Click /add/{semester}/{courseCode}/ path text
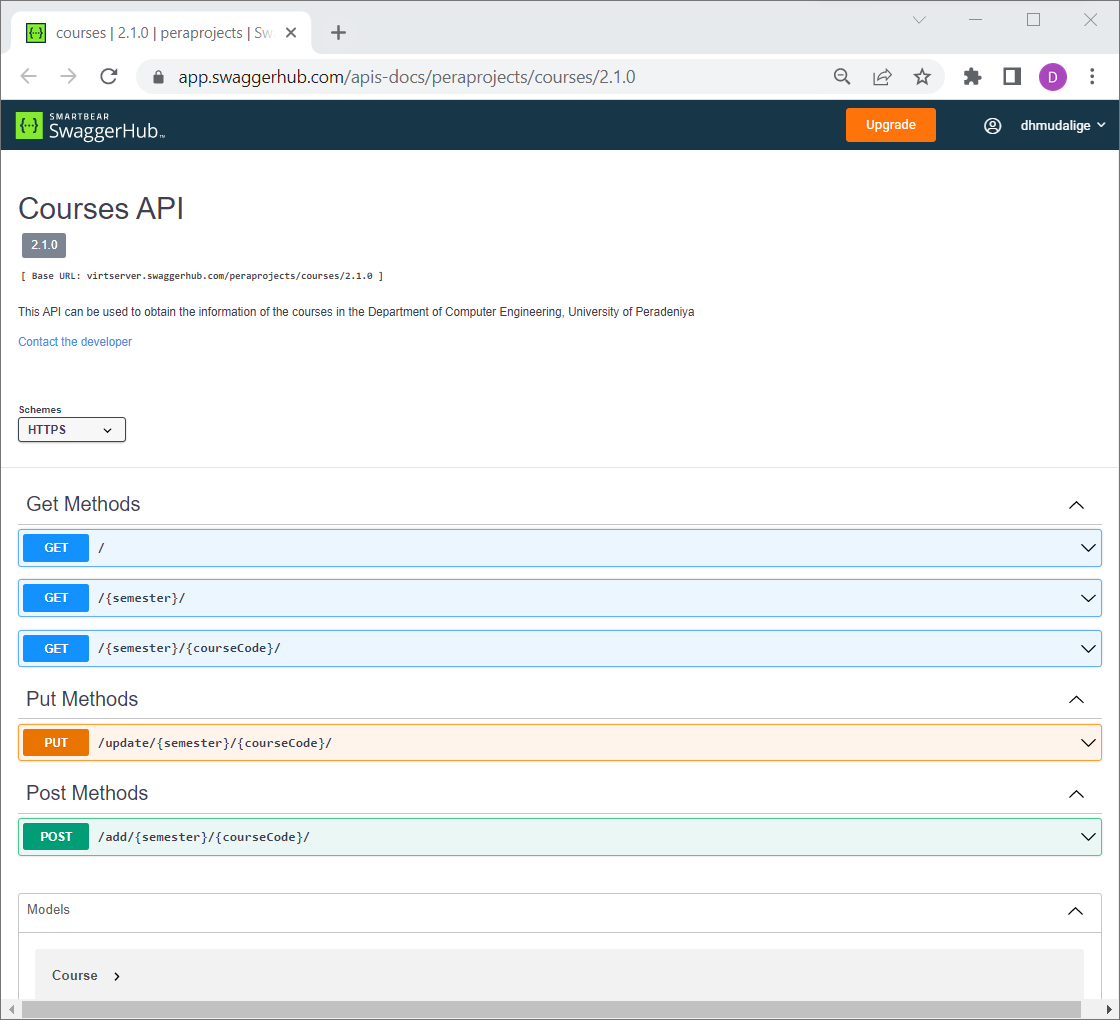 click(204, 837)
